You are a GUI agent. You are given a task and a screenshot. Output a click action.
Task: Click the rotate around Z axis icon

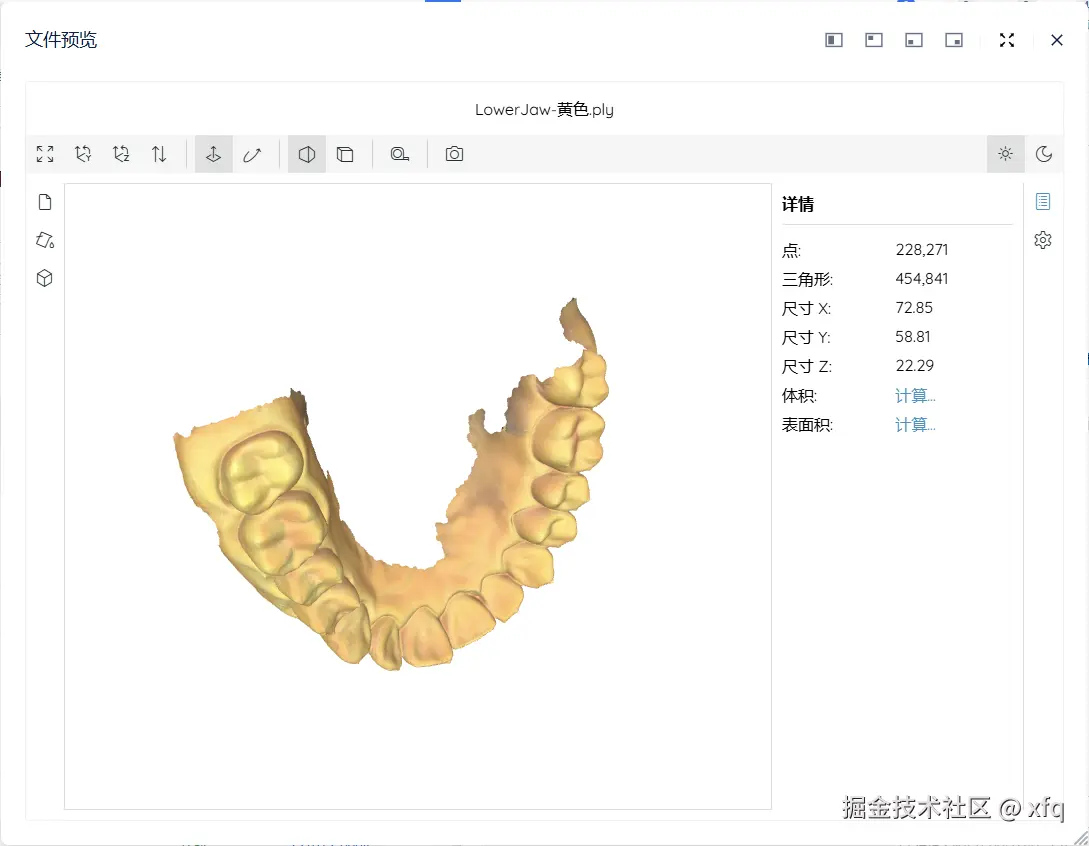click(121, 154)
